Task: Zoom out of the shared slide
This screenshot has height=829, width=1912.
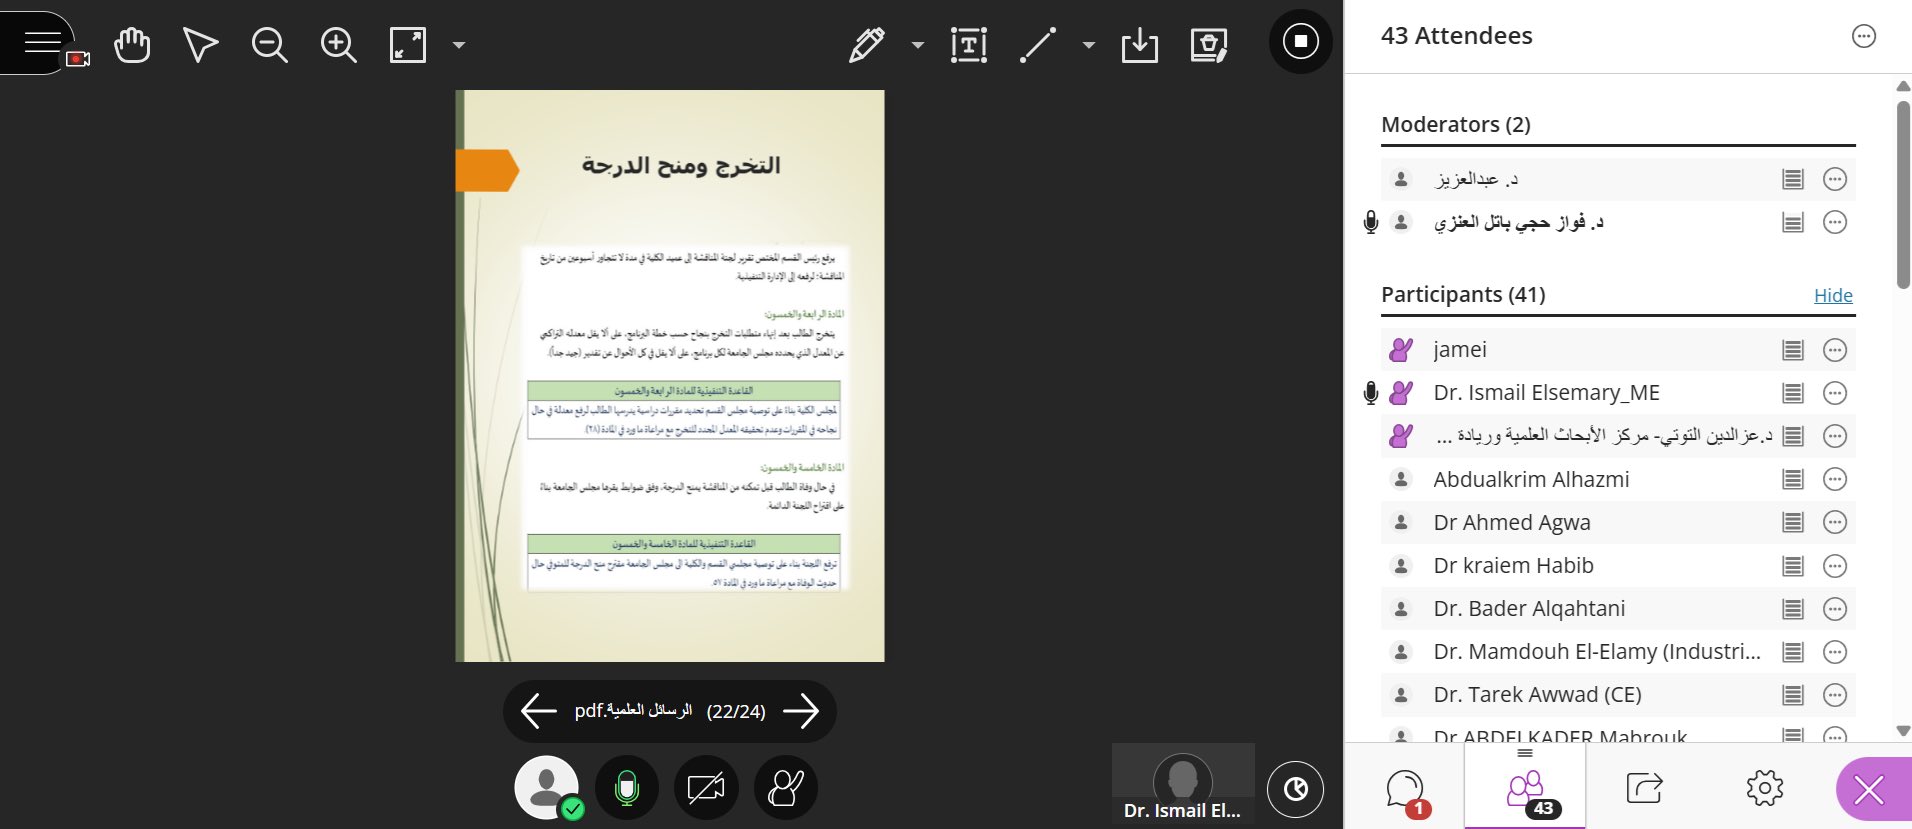Action: coord(269,45)
